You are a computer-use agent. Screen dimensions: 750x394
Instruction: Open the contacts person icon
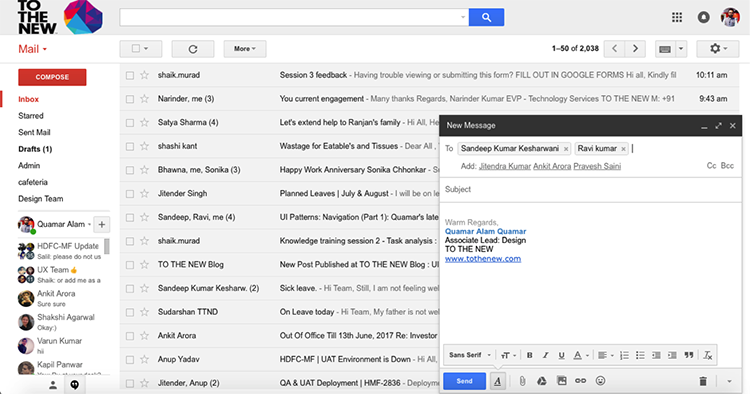(53, 385)
